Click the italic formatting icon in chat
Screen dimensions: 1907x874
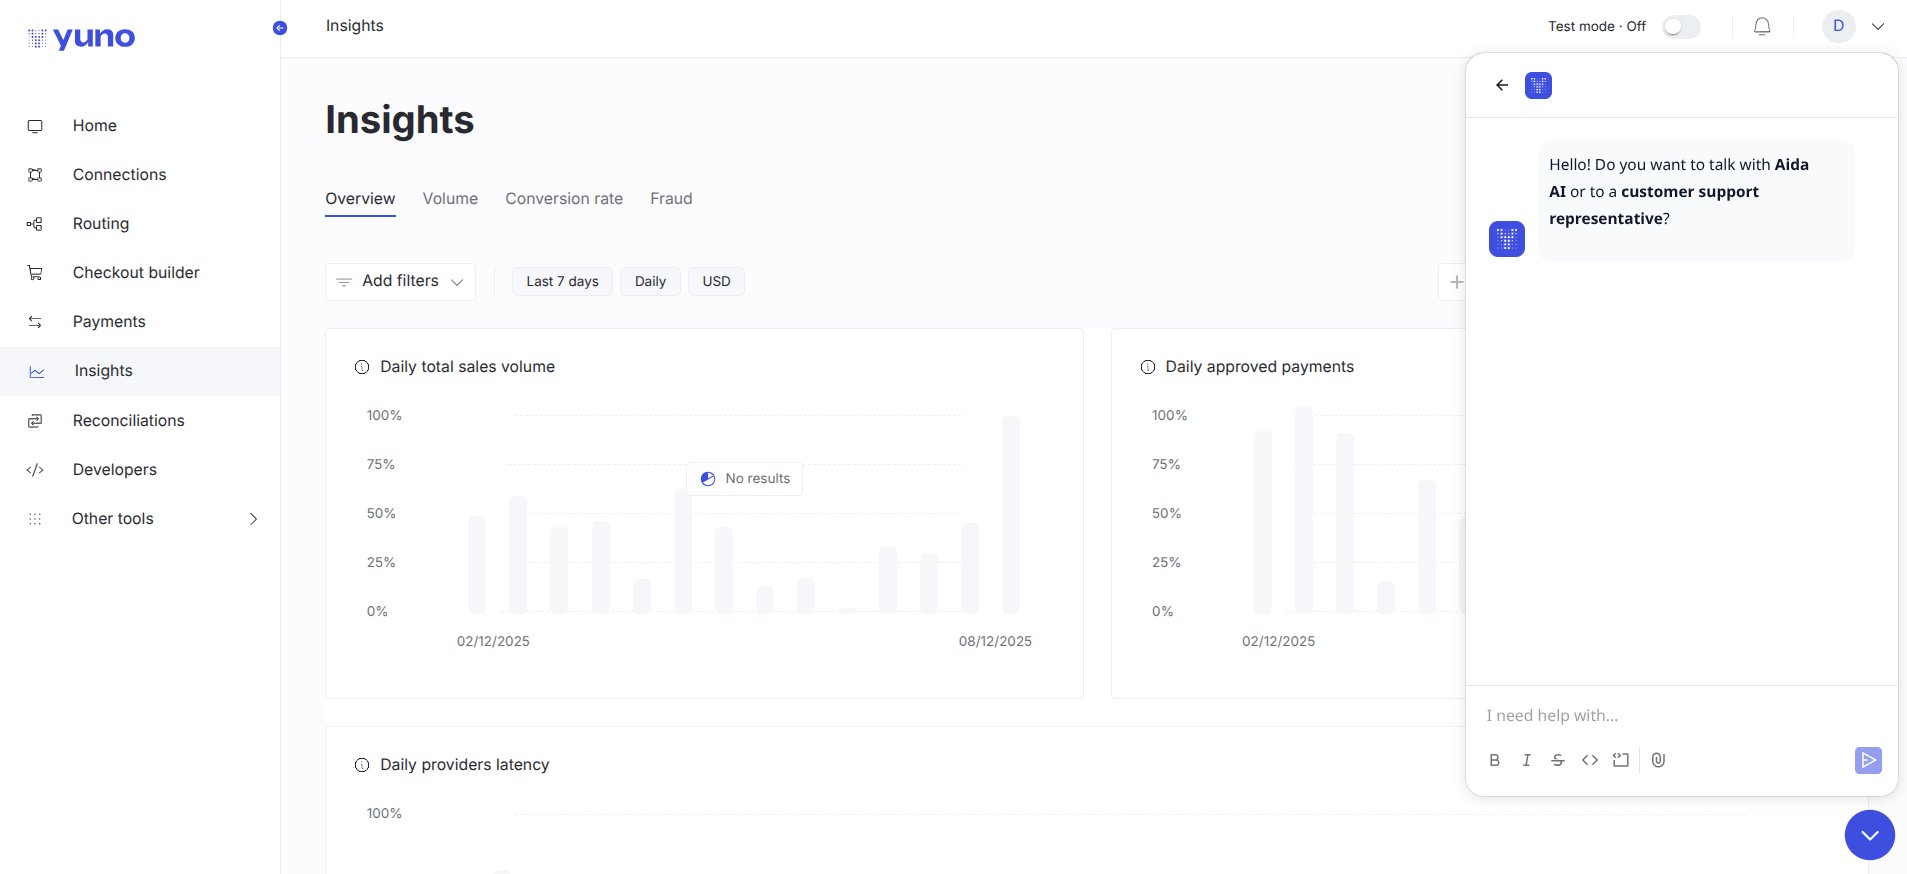pyautogui.click(x=1526, y=760)
